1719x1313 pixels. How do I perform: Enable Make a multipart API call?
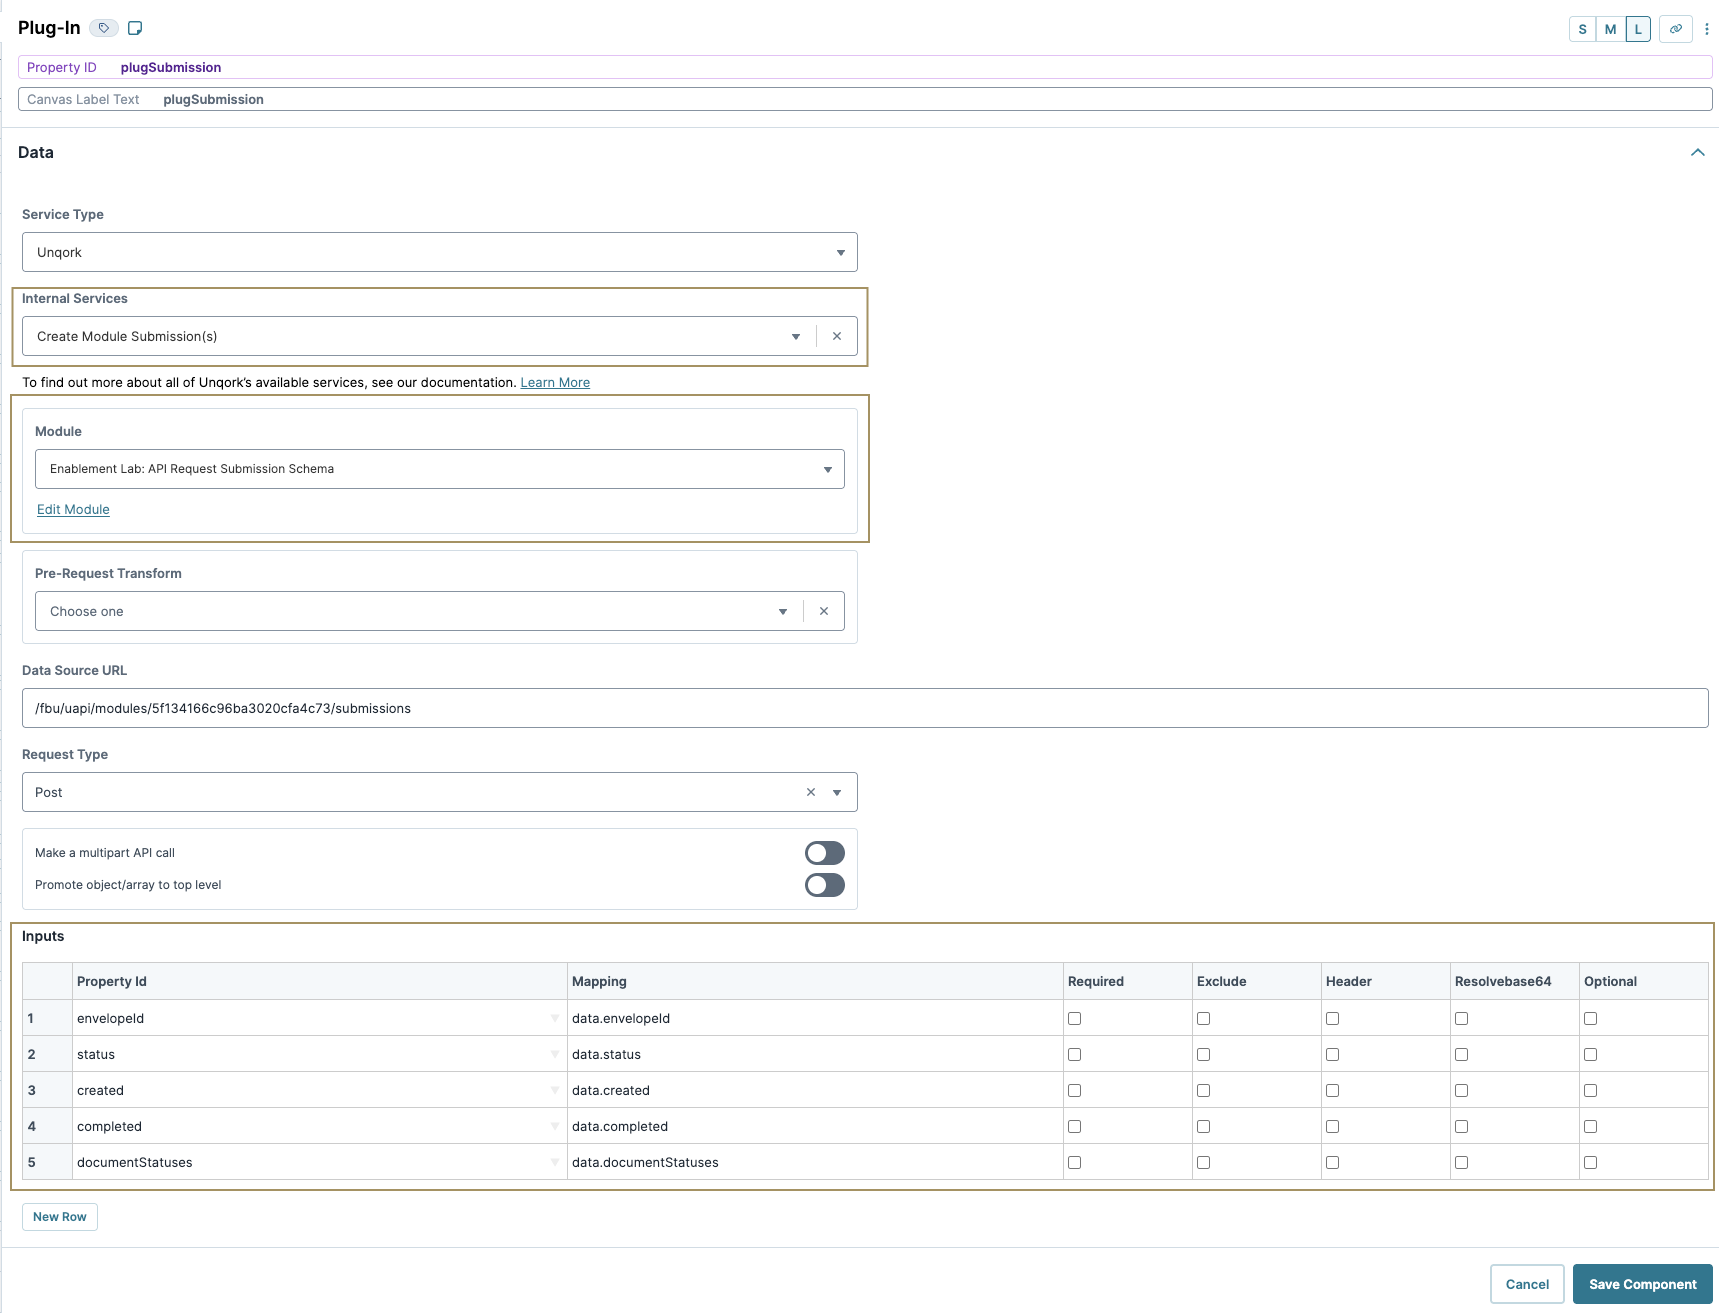(824, 852)
